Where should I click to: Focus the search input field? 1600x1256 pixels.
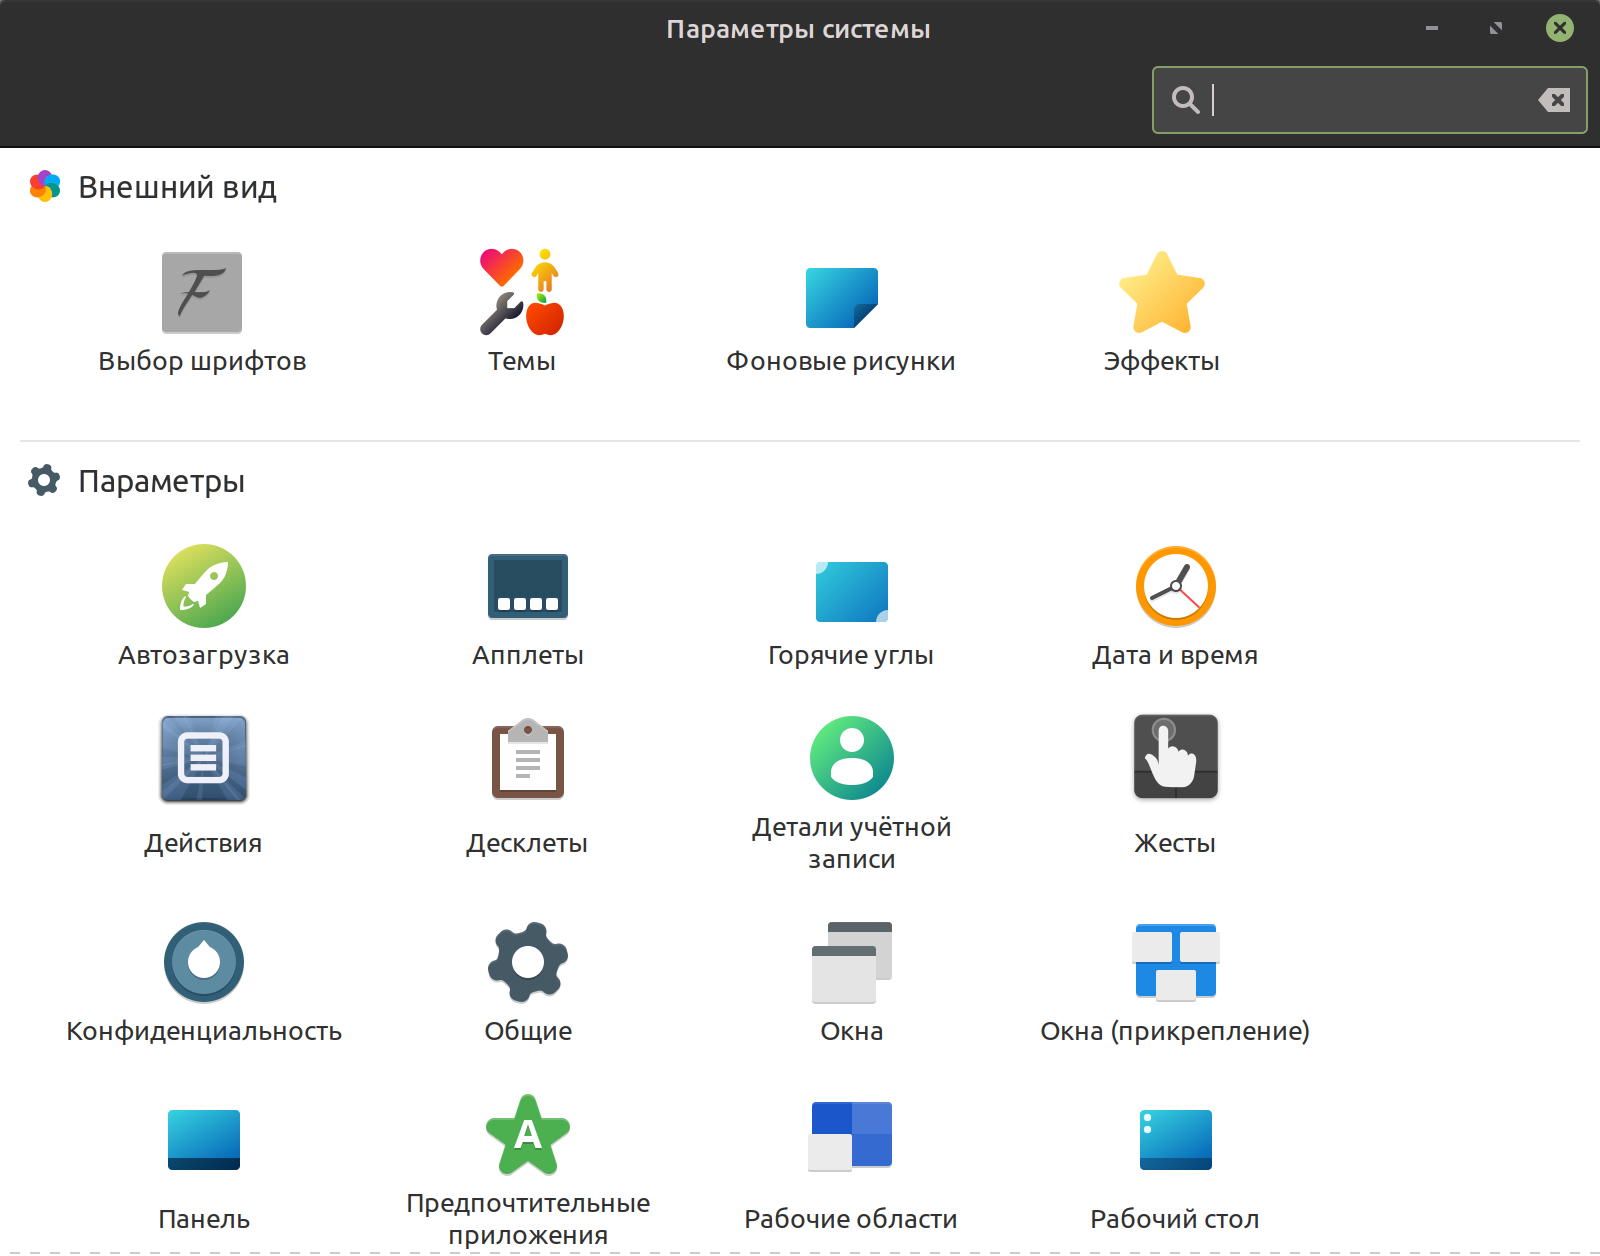click(x=1370, y=100)
